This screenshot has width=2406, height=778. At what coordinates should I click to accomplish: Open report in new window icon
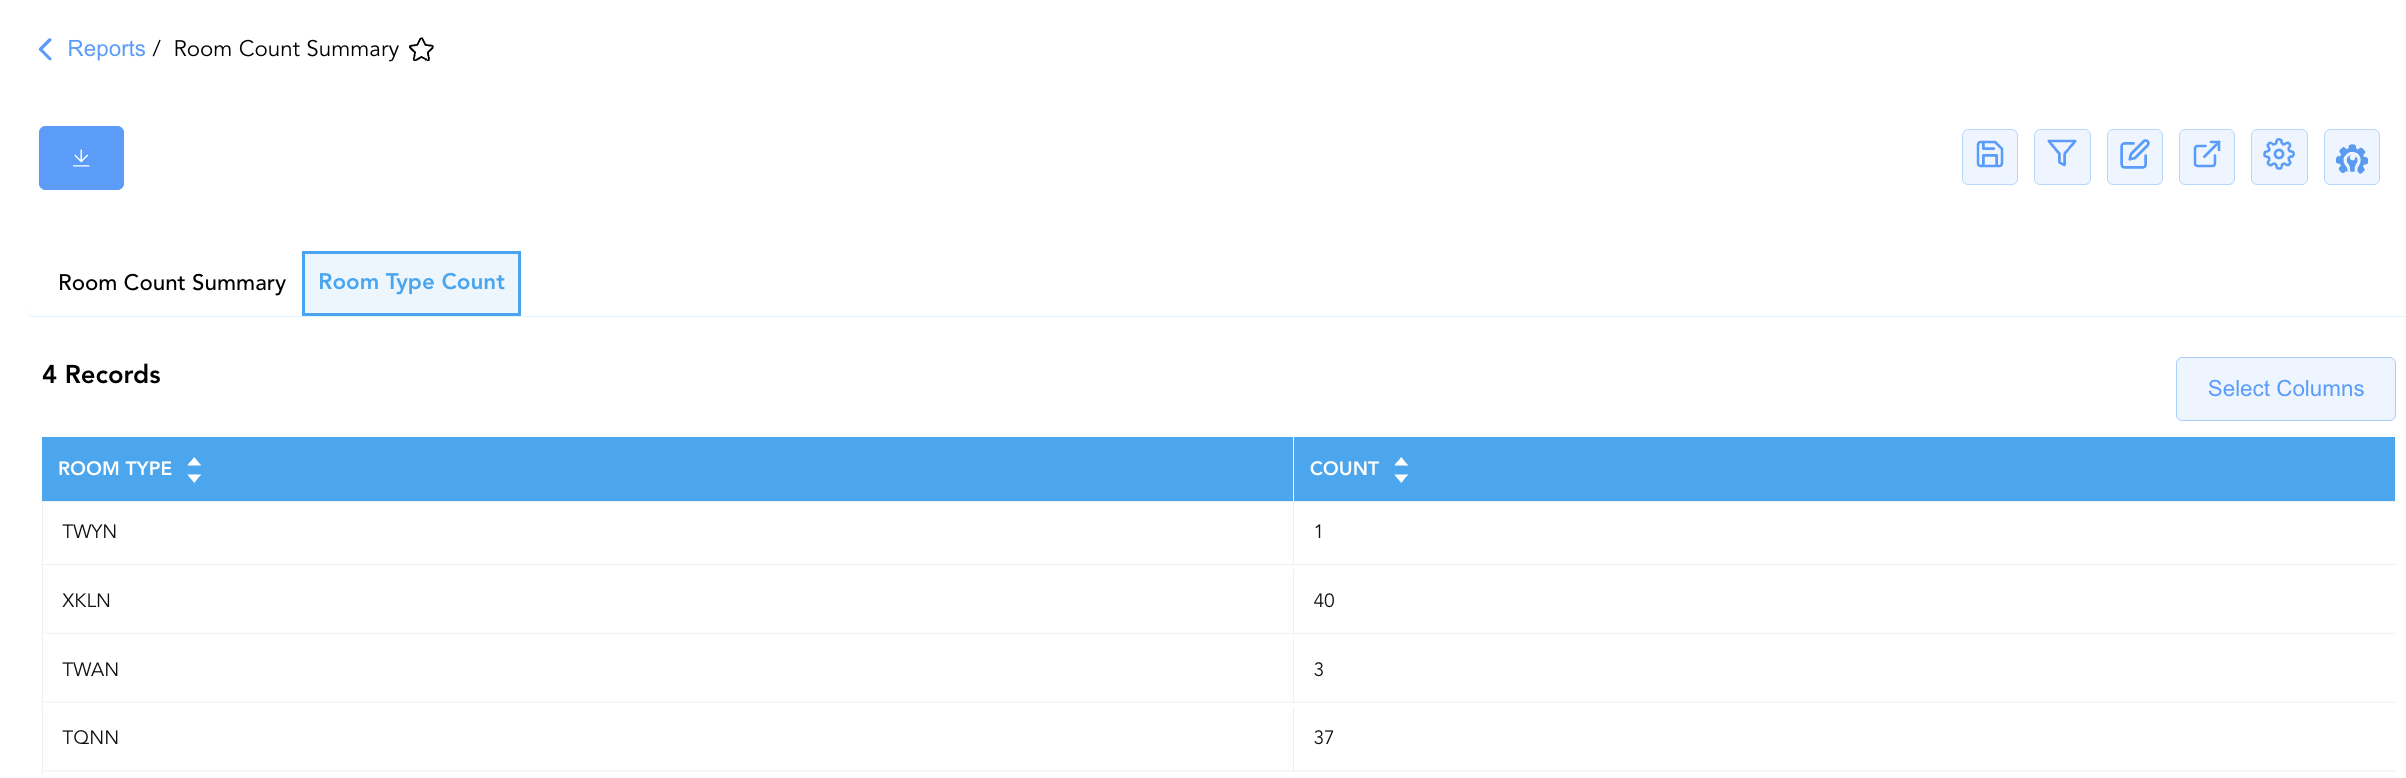click(x=2207, y=157)
